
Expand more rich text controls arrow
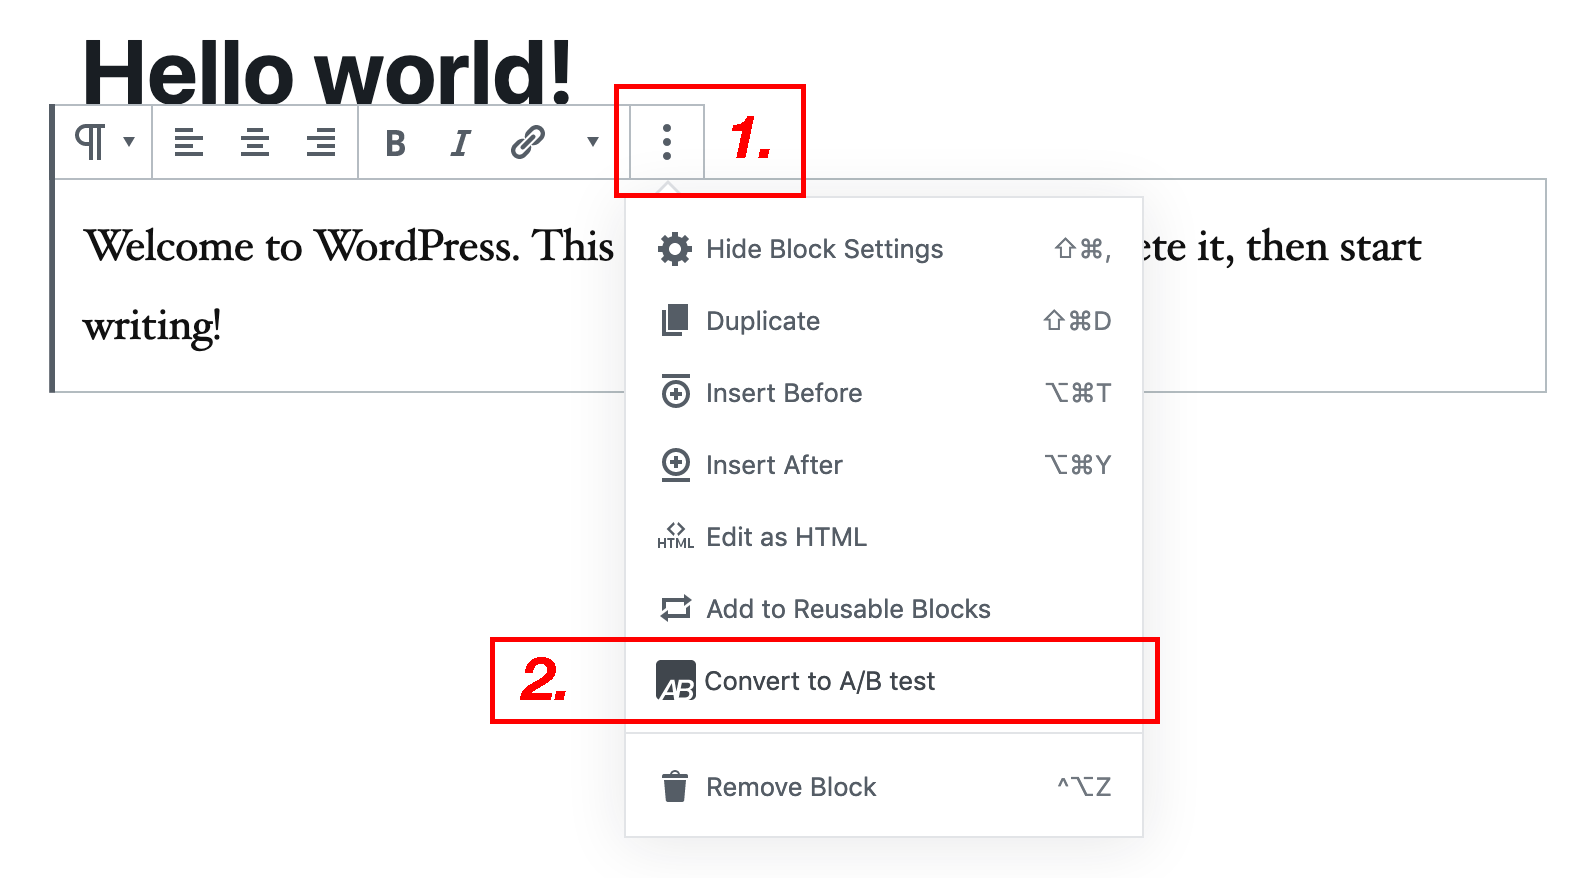click(593, 141)
